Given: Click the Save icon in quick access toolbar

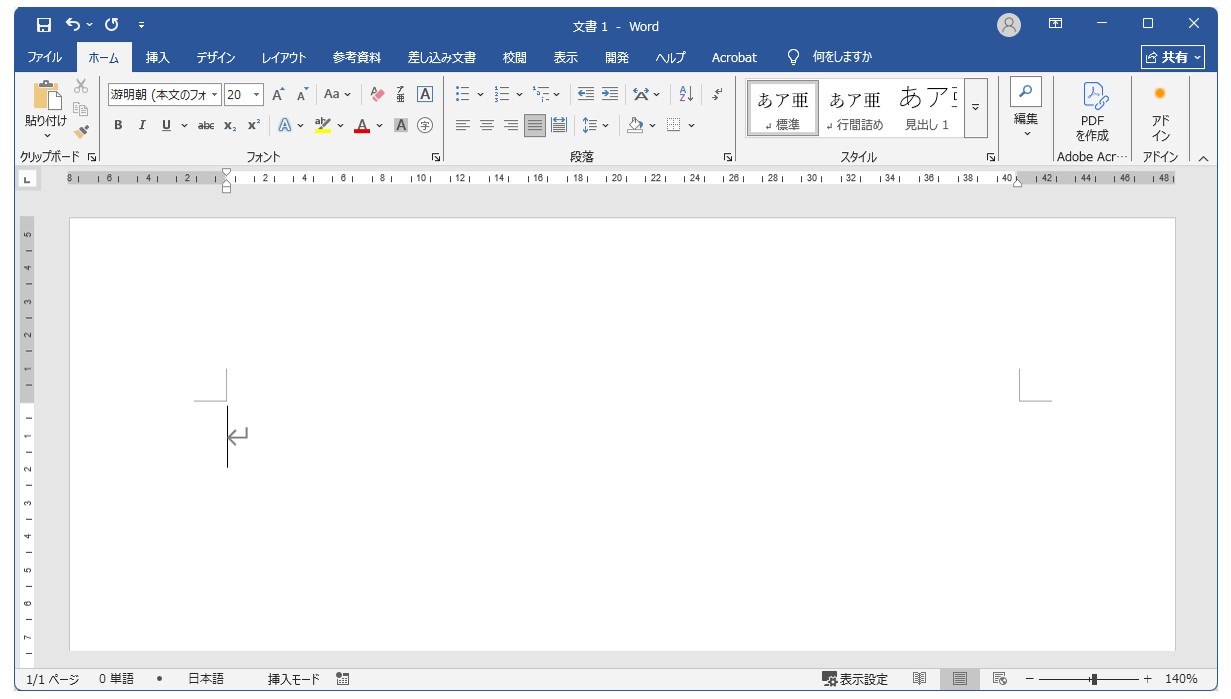Looking at the screenshot, I should [x=43, y=24].
